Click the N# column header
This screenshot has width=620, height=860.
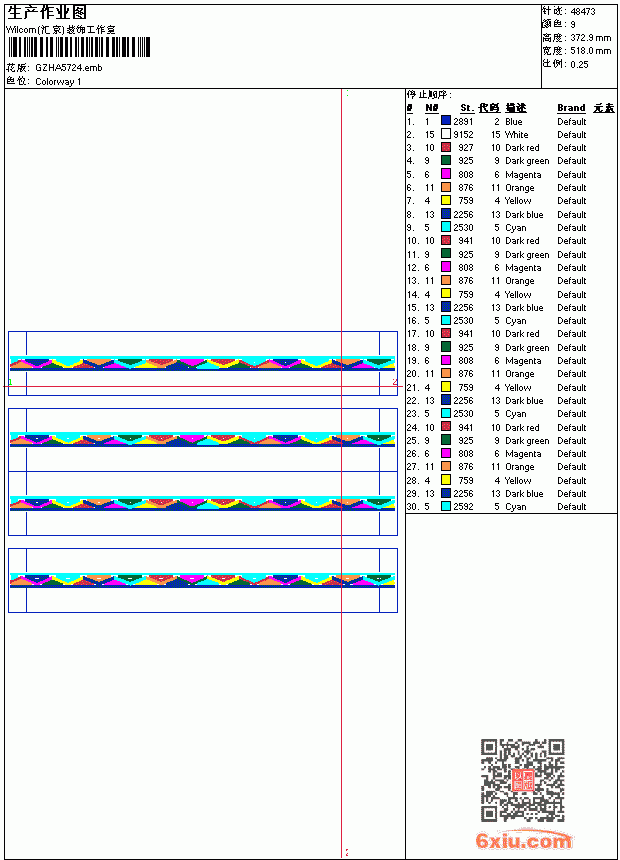click(x=432, y=108)
